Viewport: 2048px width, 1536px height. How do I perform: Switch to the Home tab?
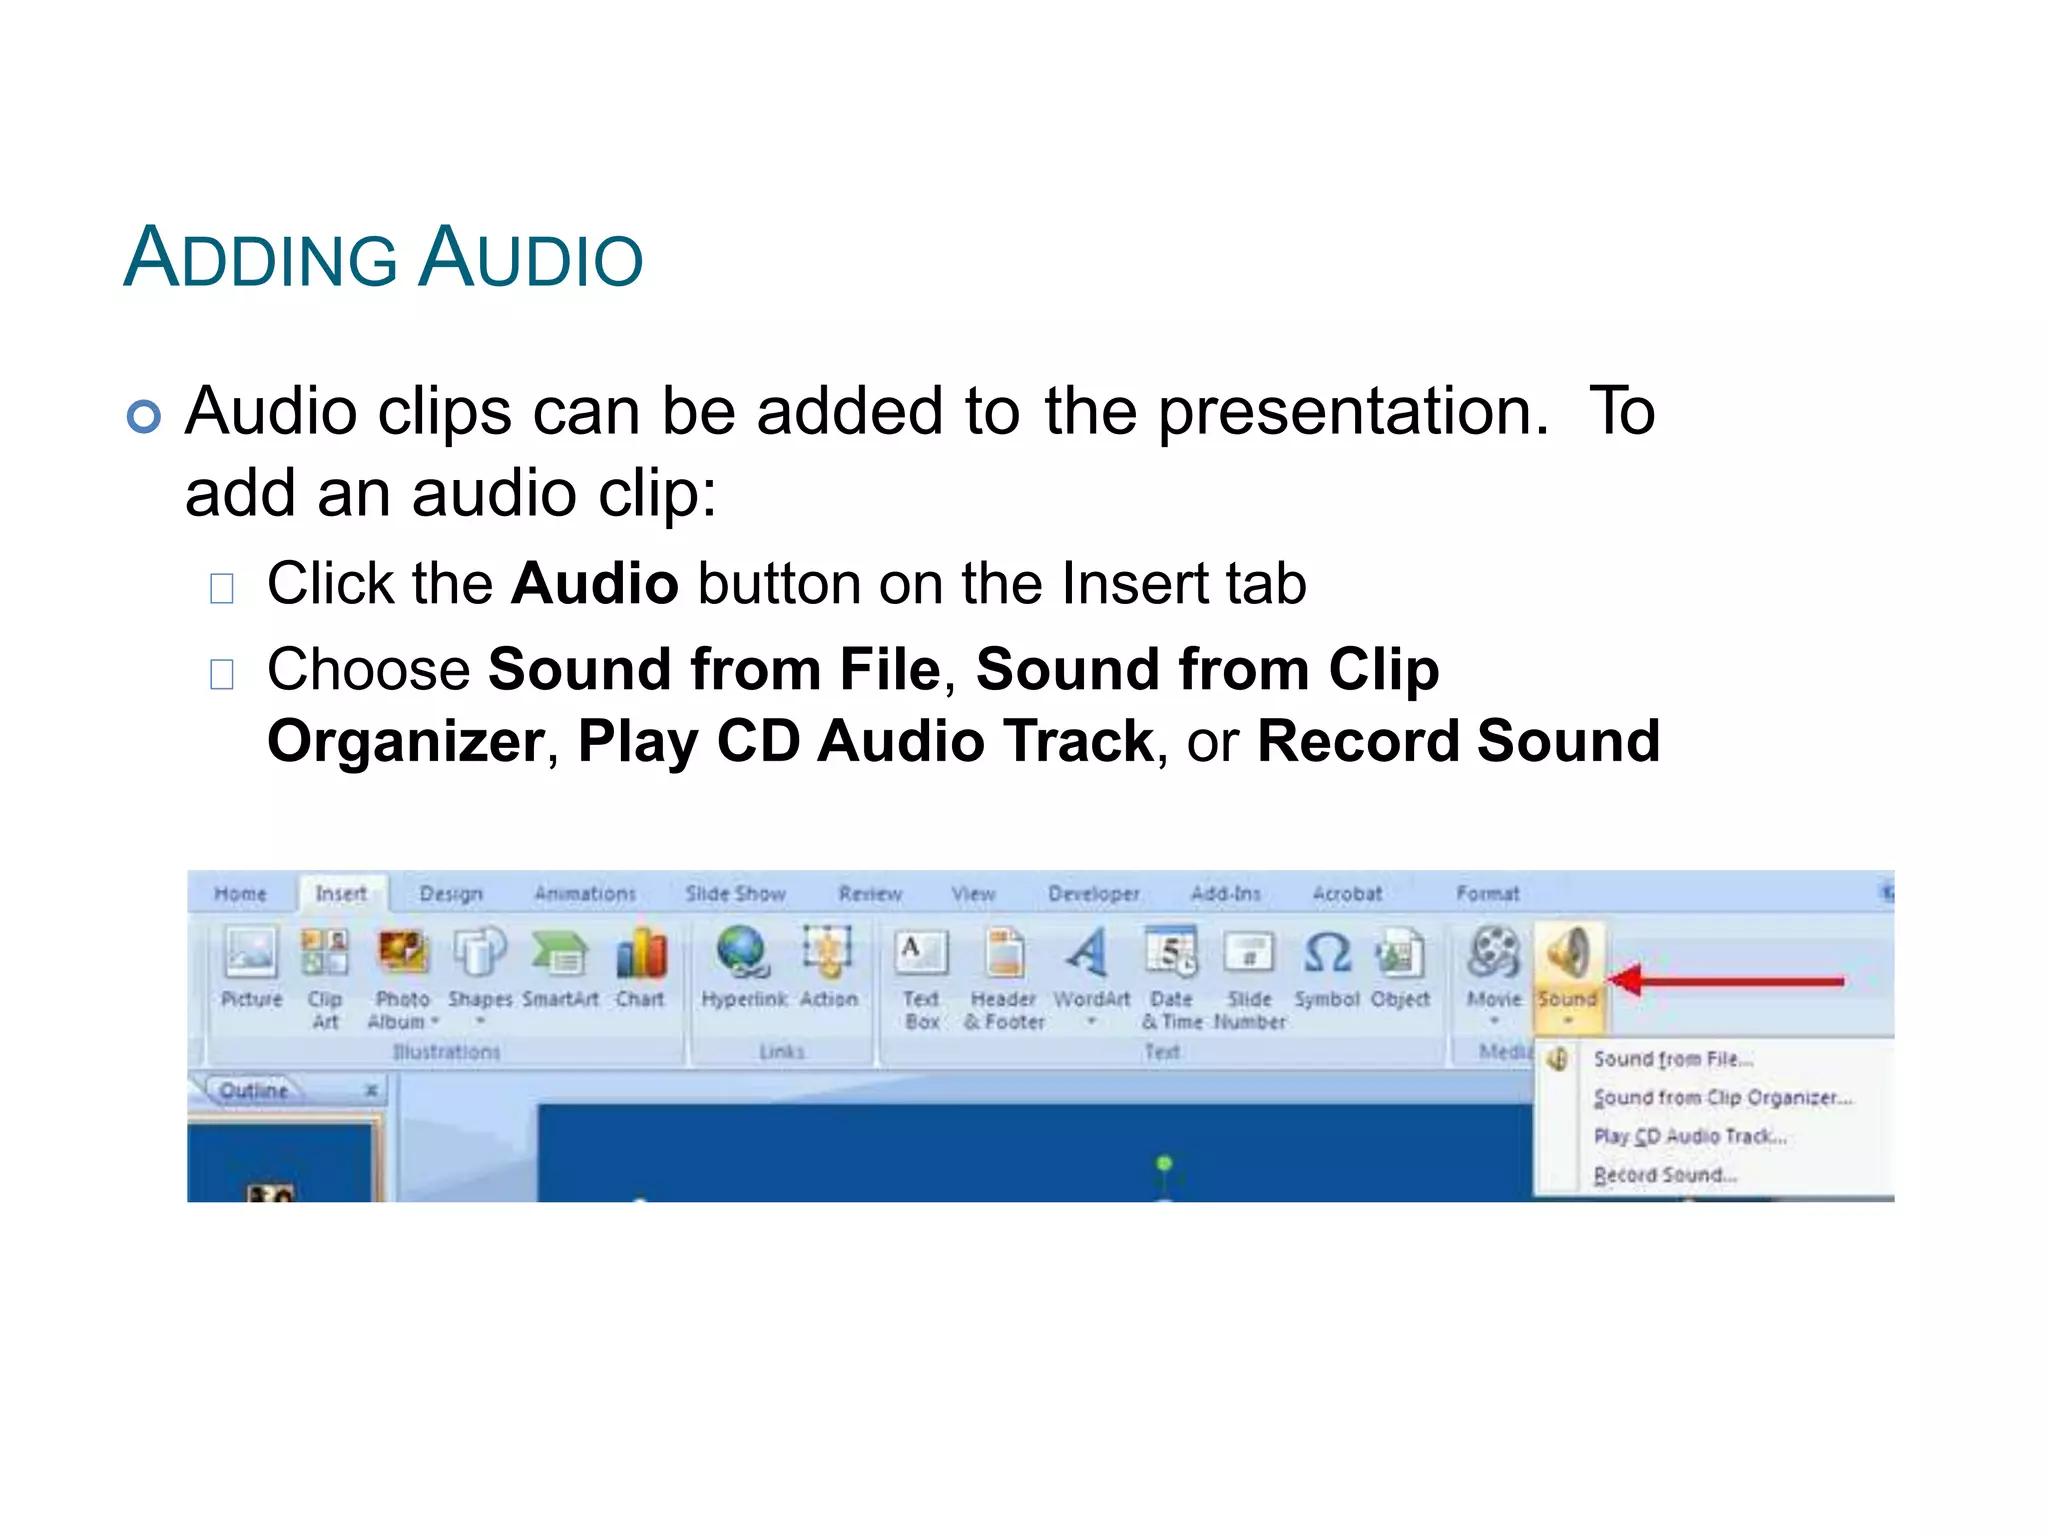coord(240,893)
